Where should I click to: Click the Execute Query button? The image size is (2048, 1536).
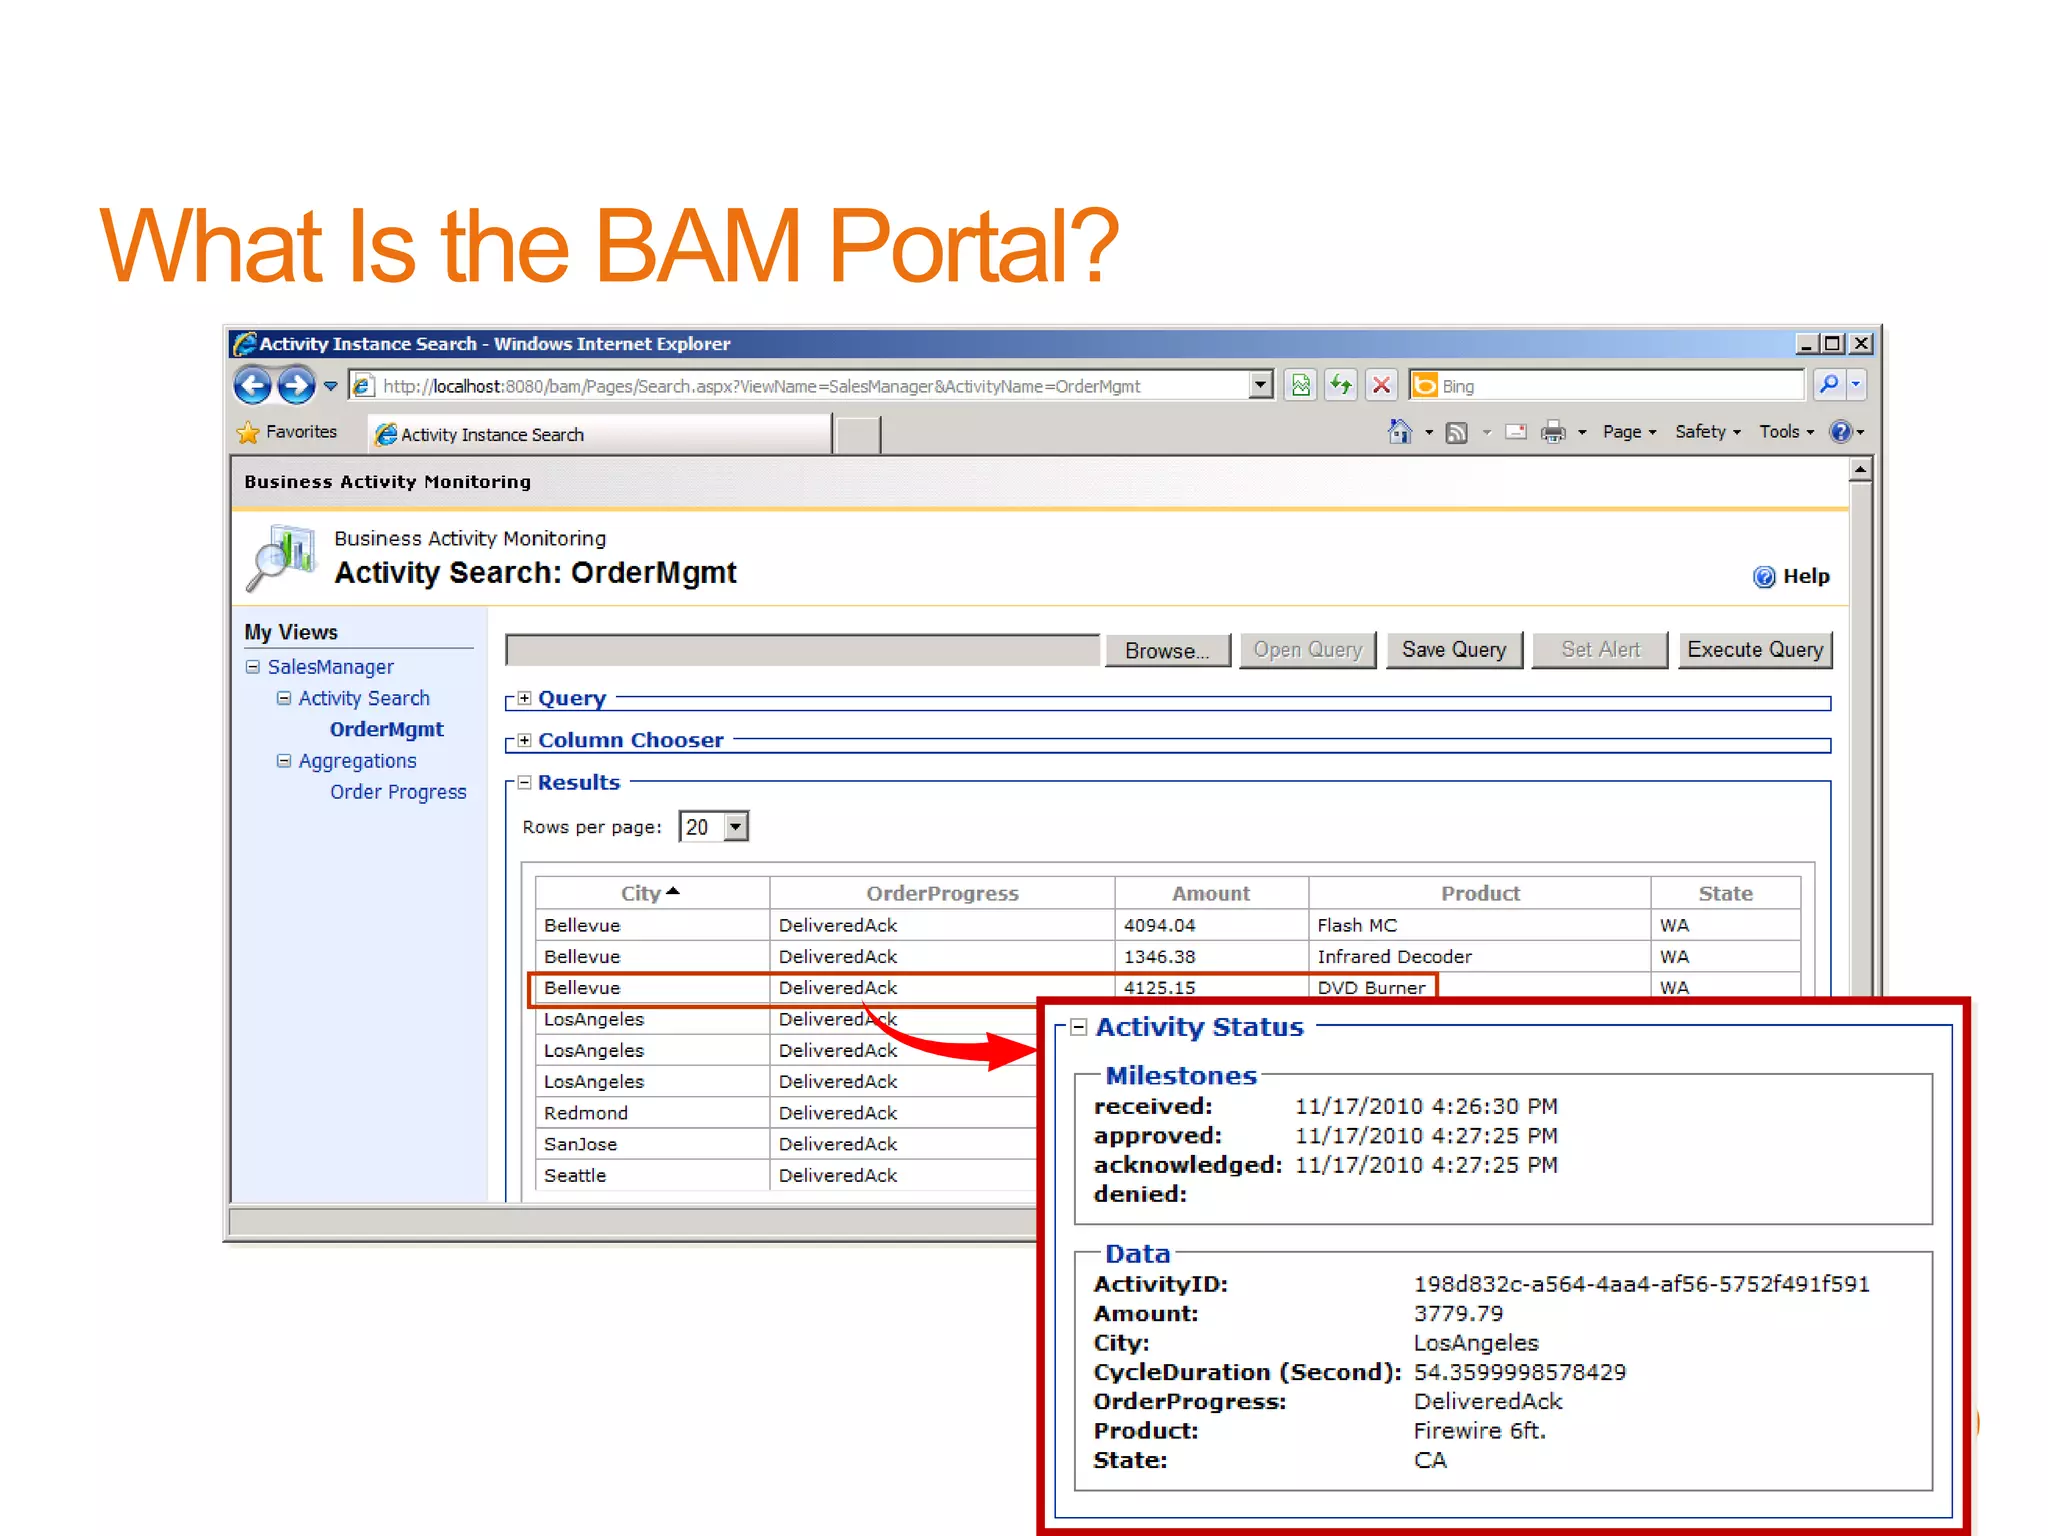click(1755, 650)
